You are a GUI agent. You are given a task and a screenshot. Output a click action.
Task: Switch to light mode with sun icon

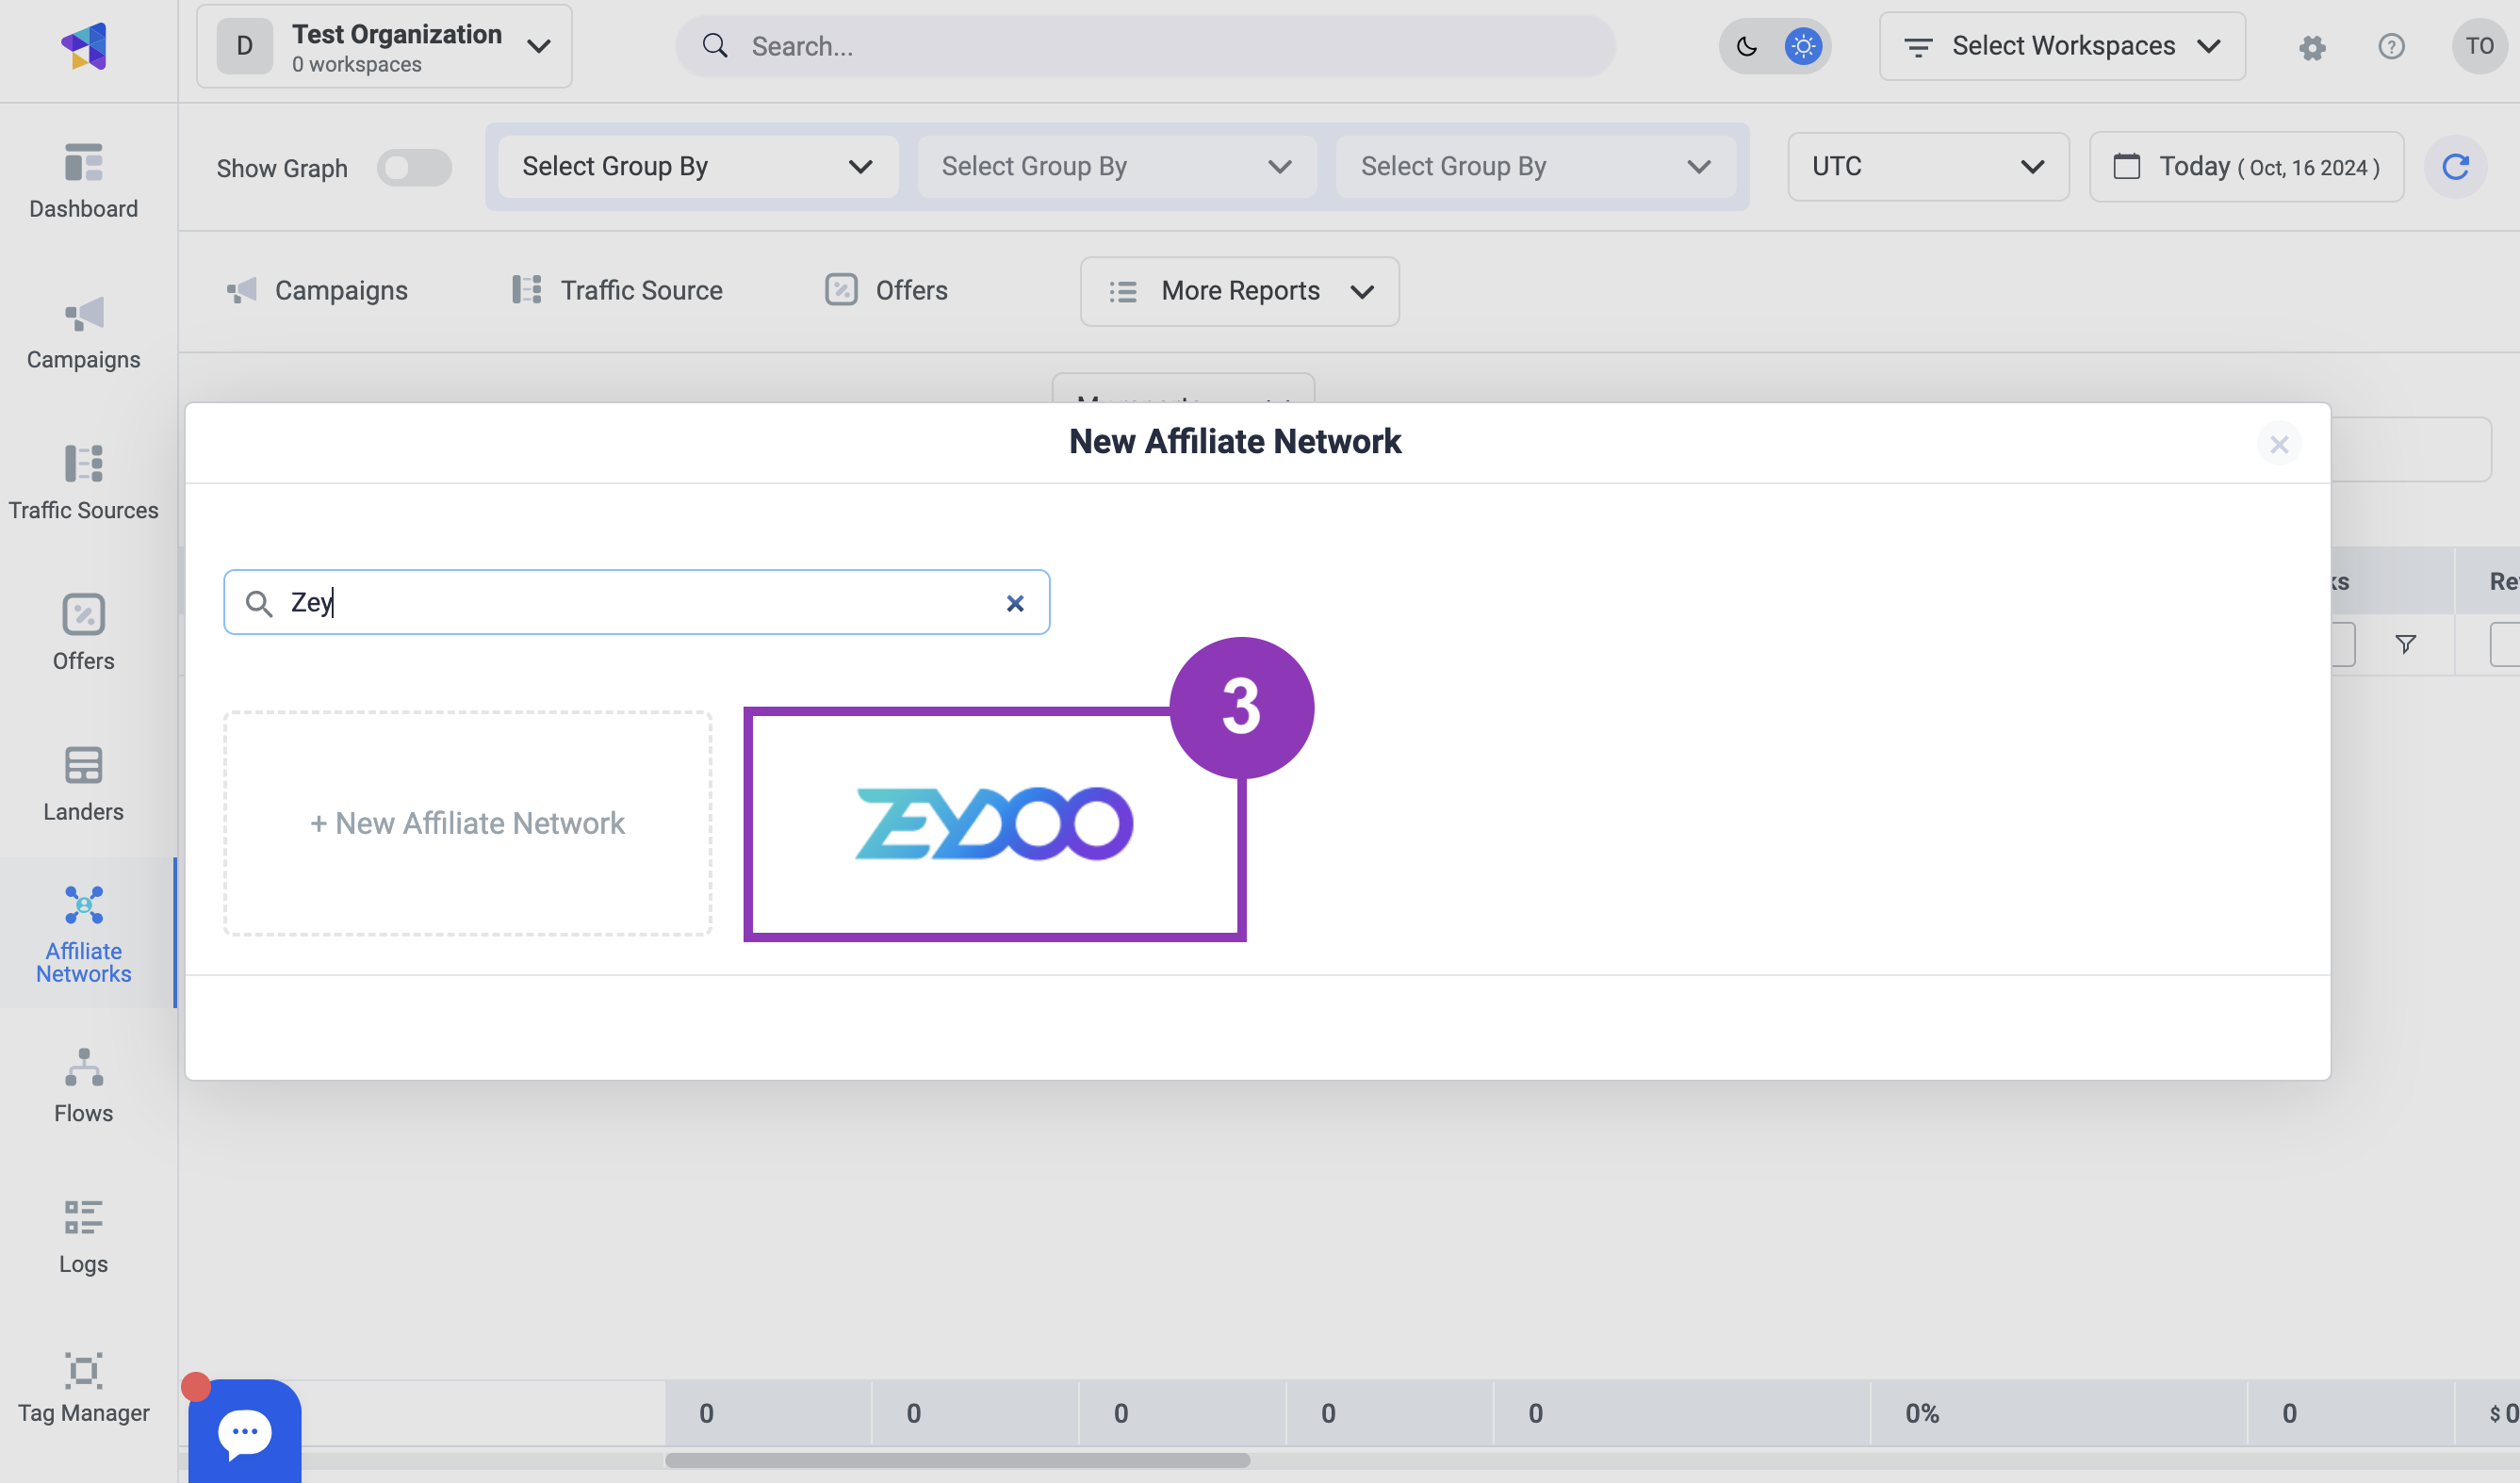tap(1803, 46)
